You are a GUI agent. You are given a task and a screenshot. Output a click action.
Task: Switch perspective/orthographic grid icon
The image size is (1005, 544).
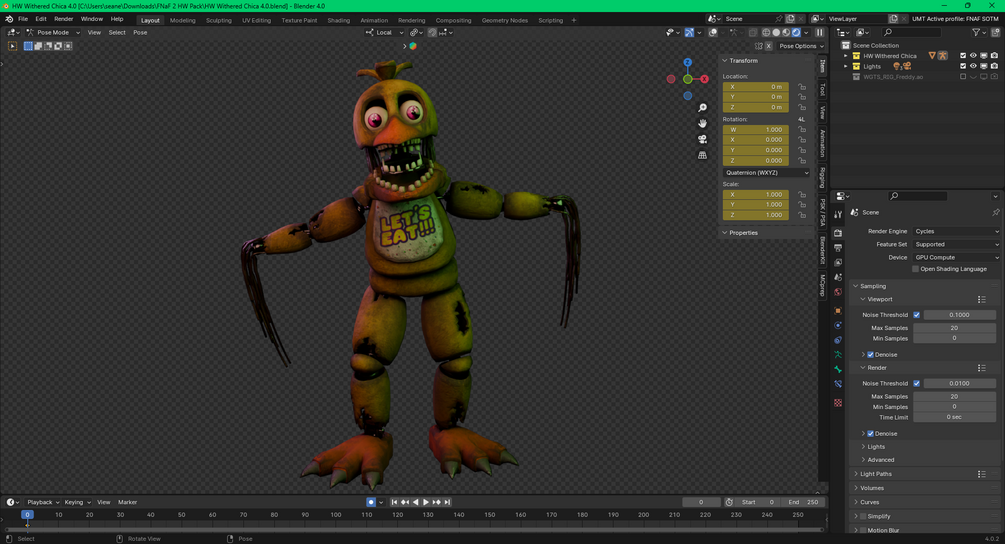coord(702,155)
